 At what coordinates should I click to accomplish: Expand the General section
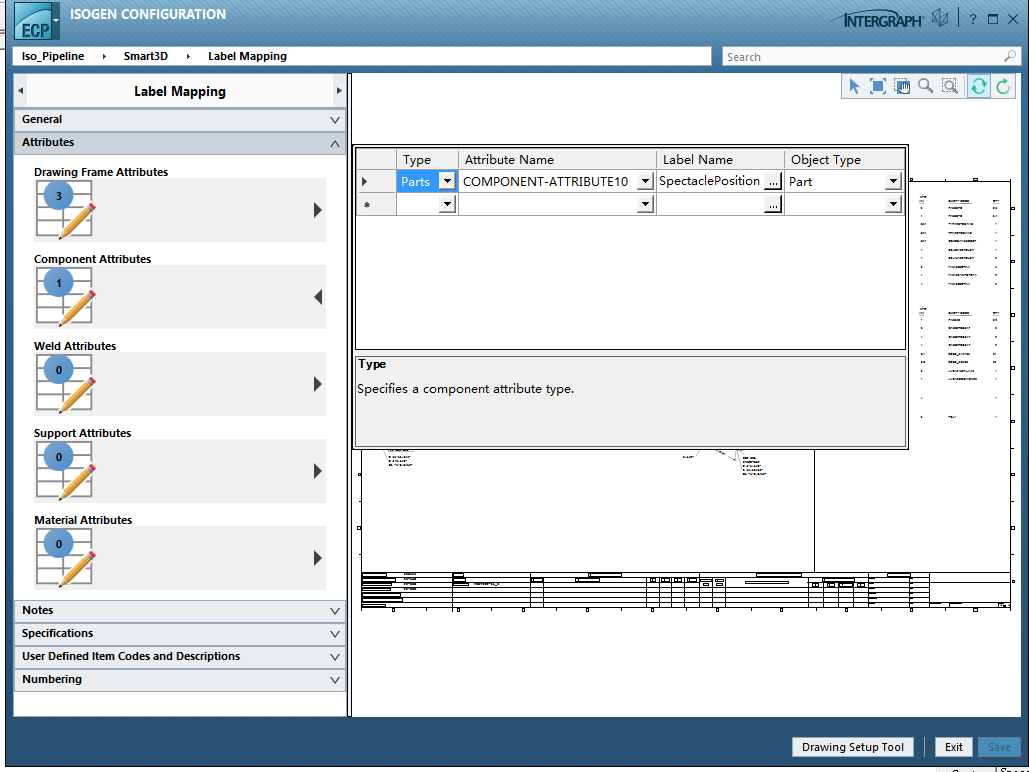[x=179, y=119]
